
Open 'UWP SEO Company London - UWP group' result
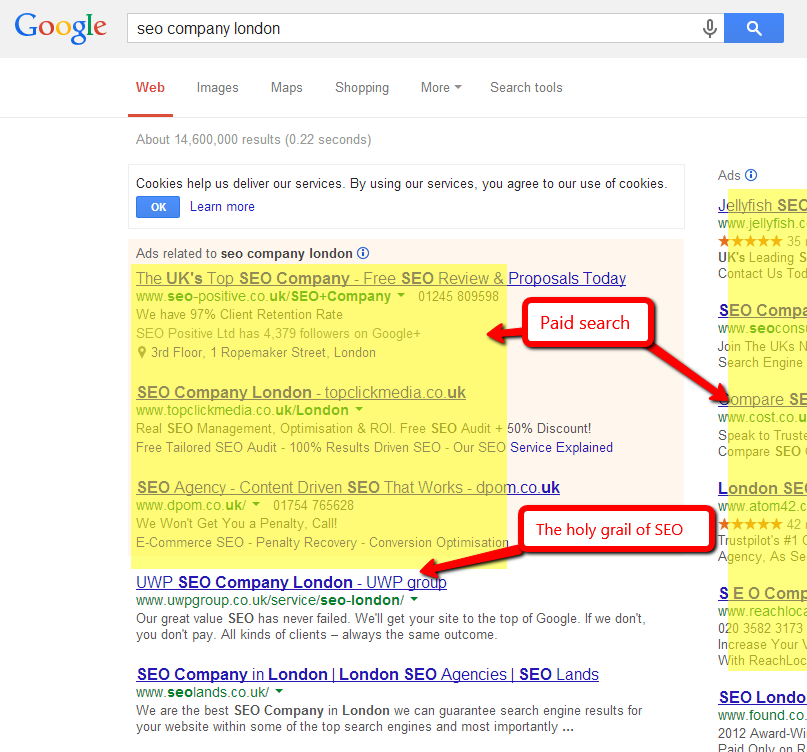[x=291, y=582]
